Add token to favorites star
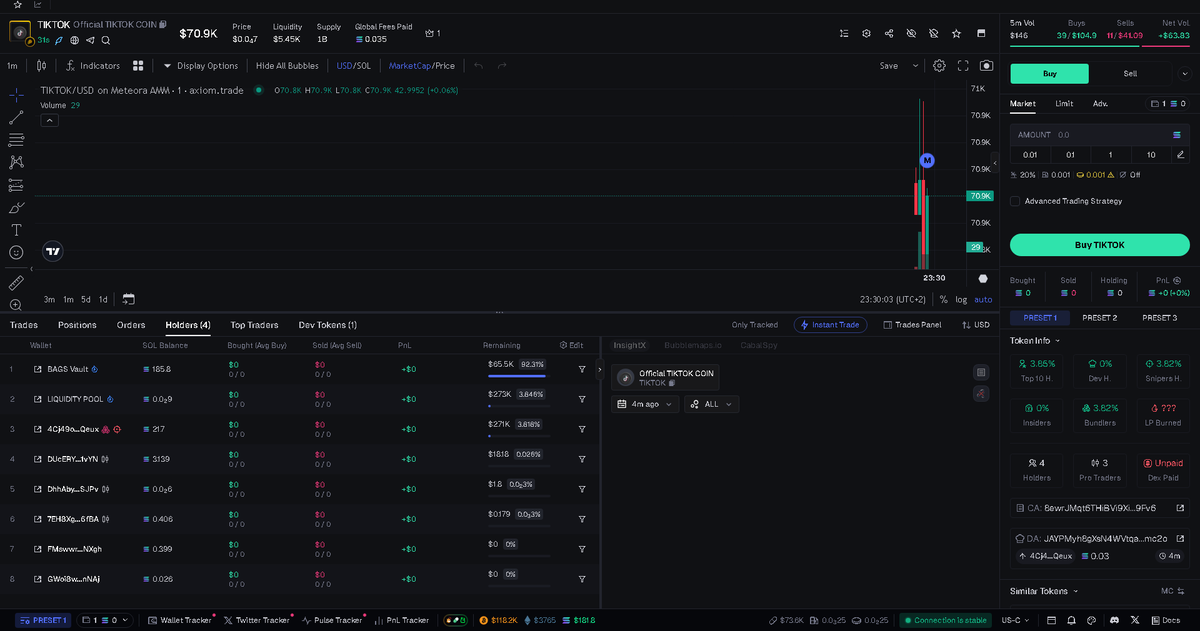The height and width of the screenshot is (631, 1200). pyautogui.click(x=956, y=33)
